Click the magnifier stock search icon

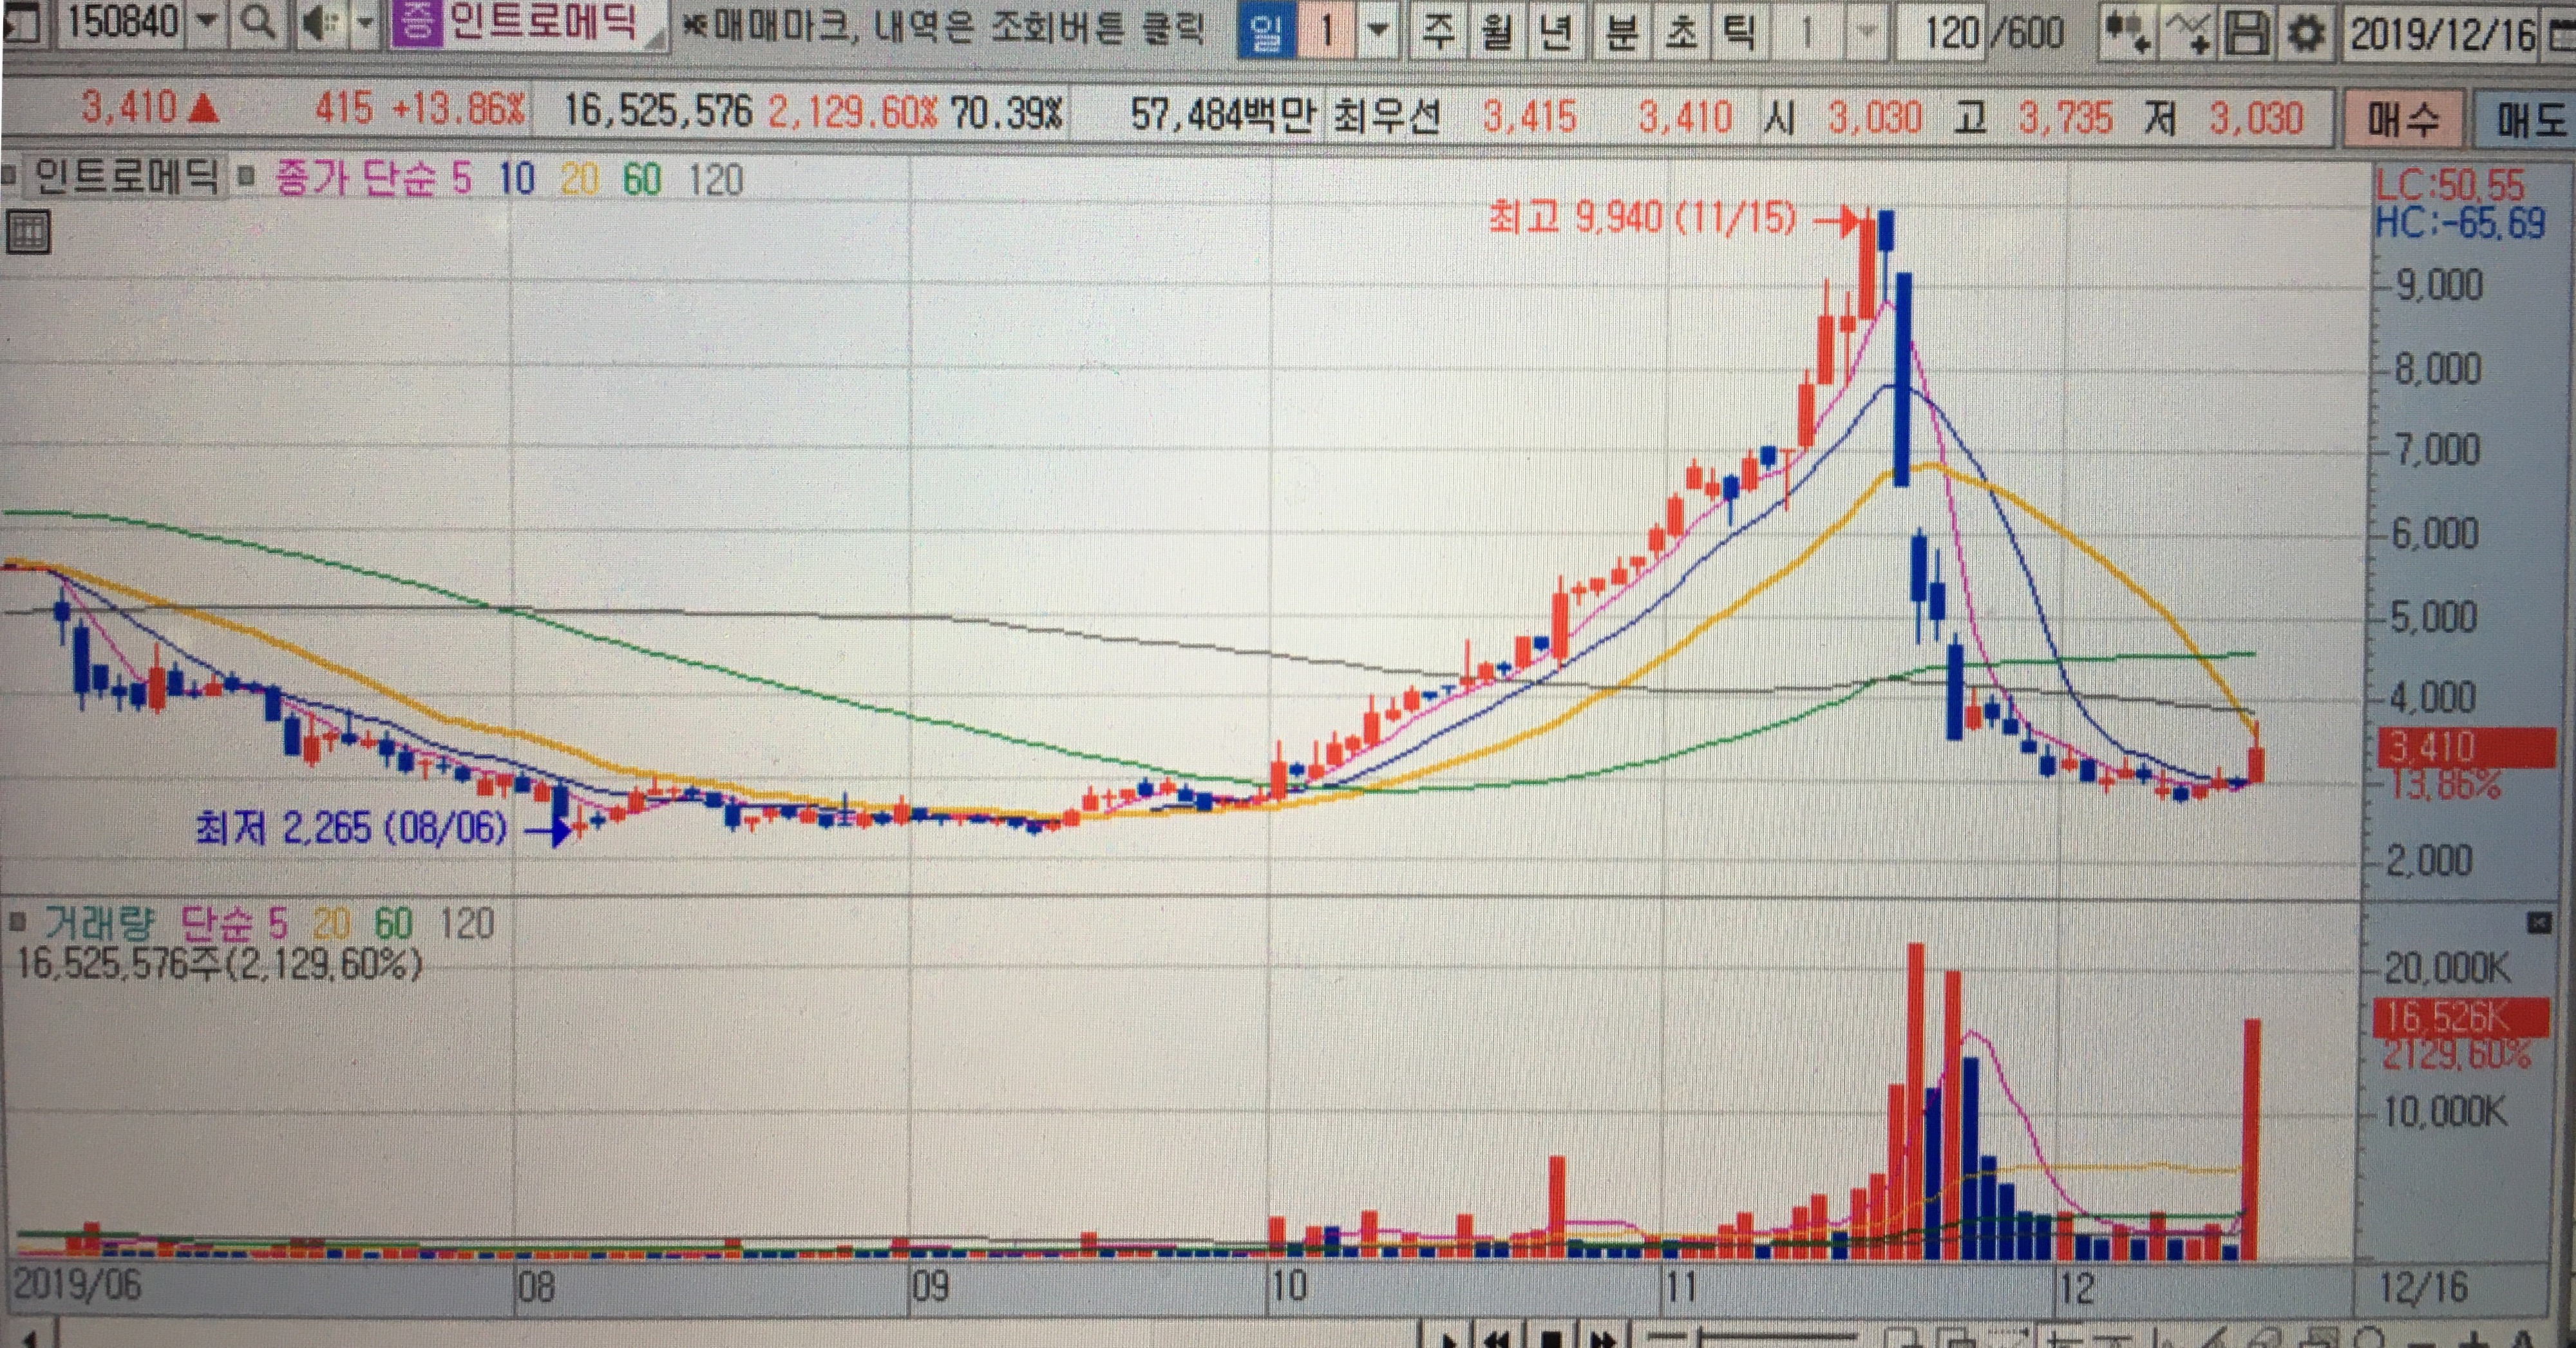click(x=258, y=22)
